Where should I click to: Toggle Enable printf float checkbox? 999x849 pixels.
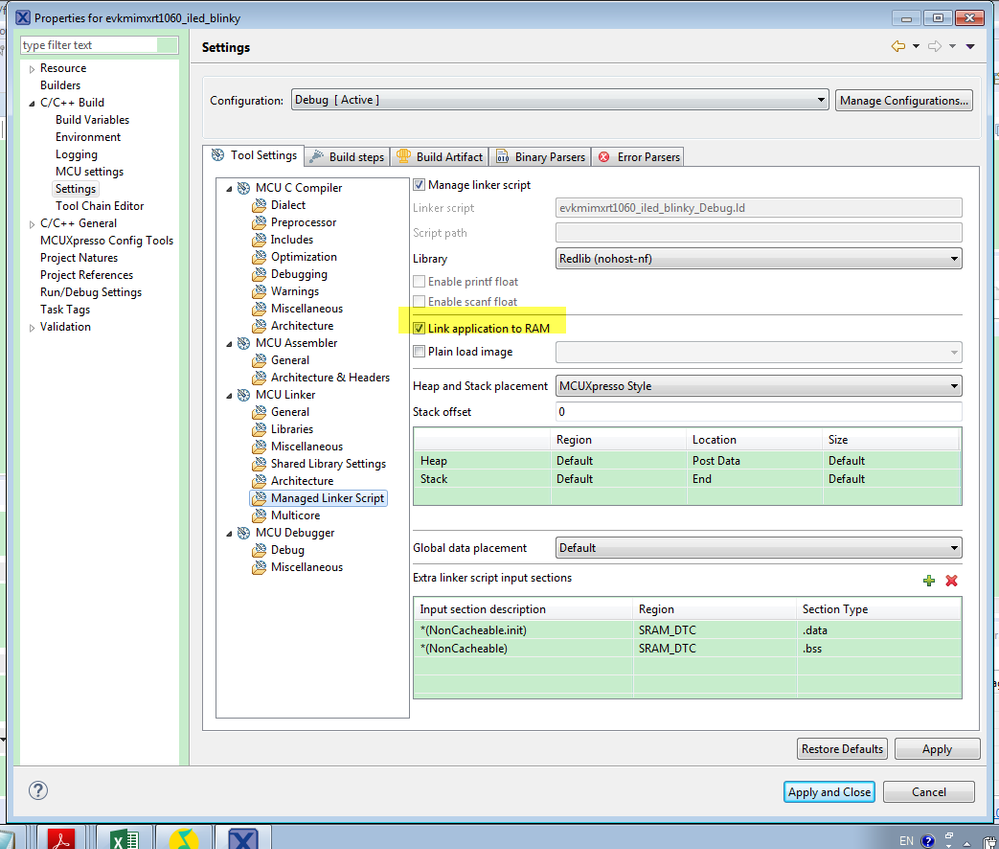(x=419, y=282)
